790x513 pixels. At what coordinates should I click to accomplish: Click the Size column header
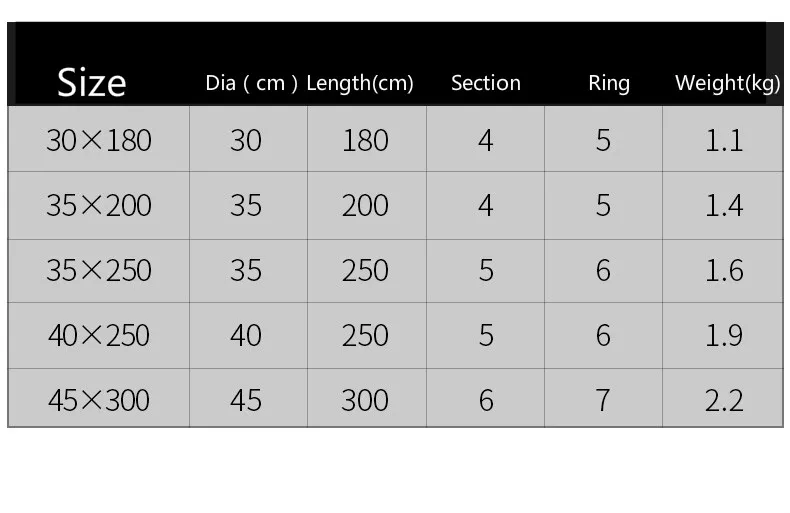point(92,83)
